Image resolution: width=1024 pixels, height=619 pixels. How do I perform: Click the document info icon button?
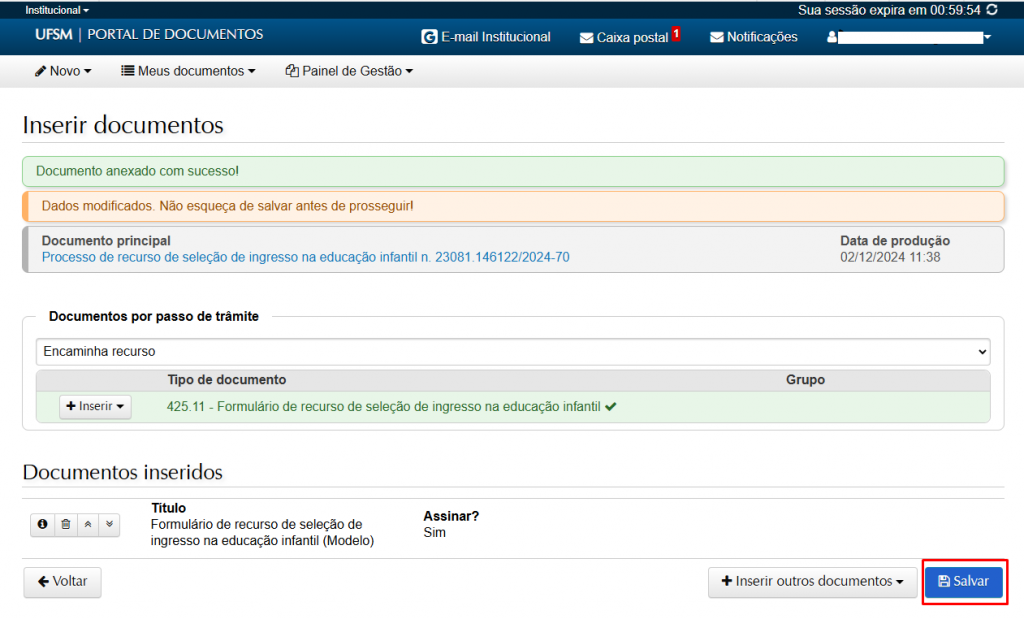pyautogui.click(x=42, y=524)
